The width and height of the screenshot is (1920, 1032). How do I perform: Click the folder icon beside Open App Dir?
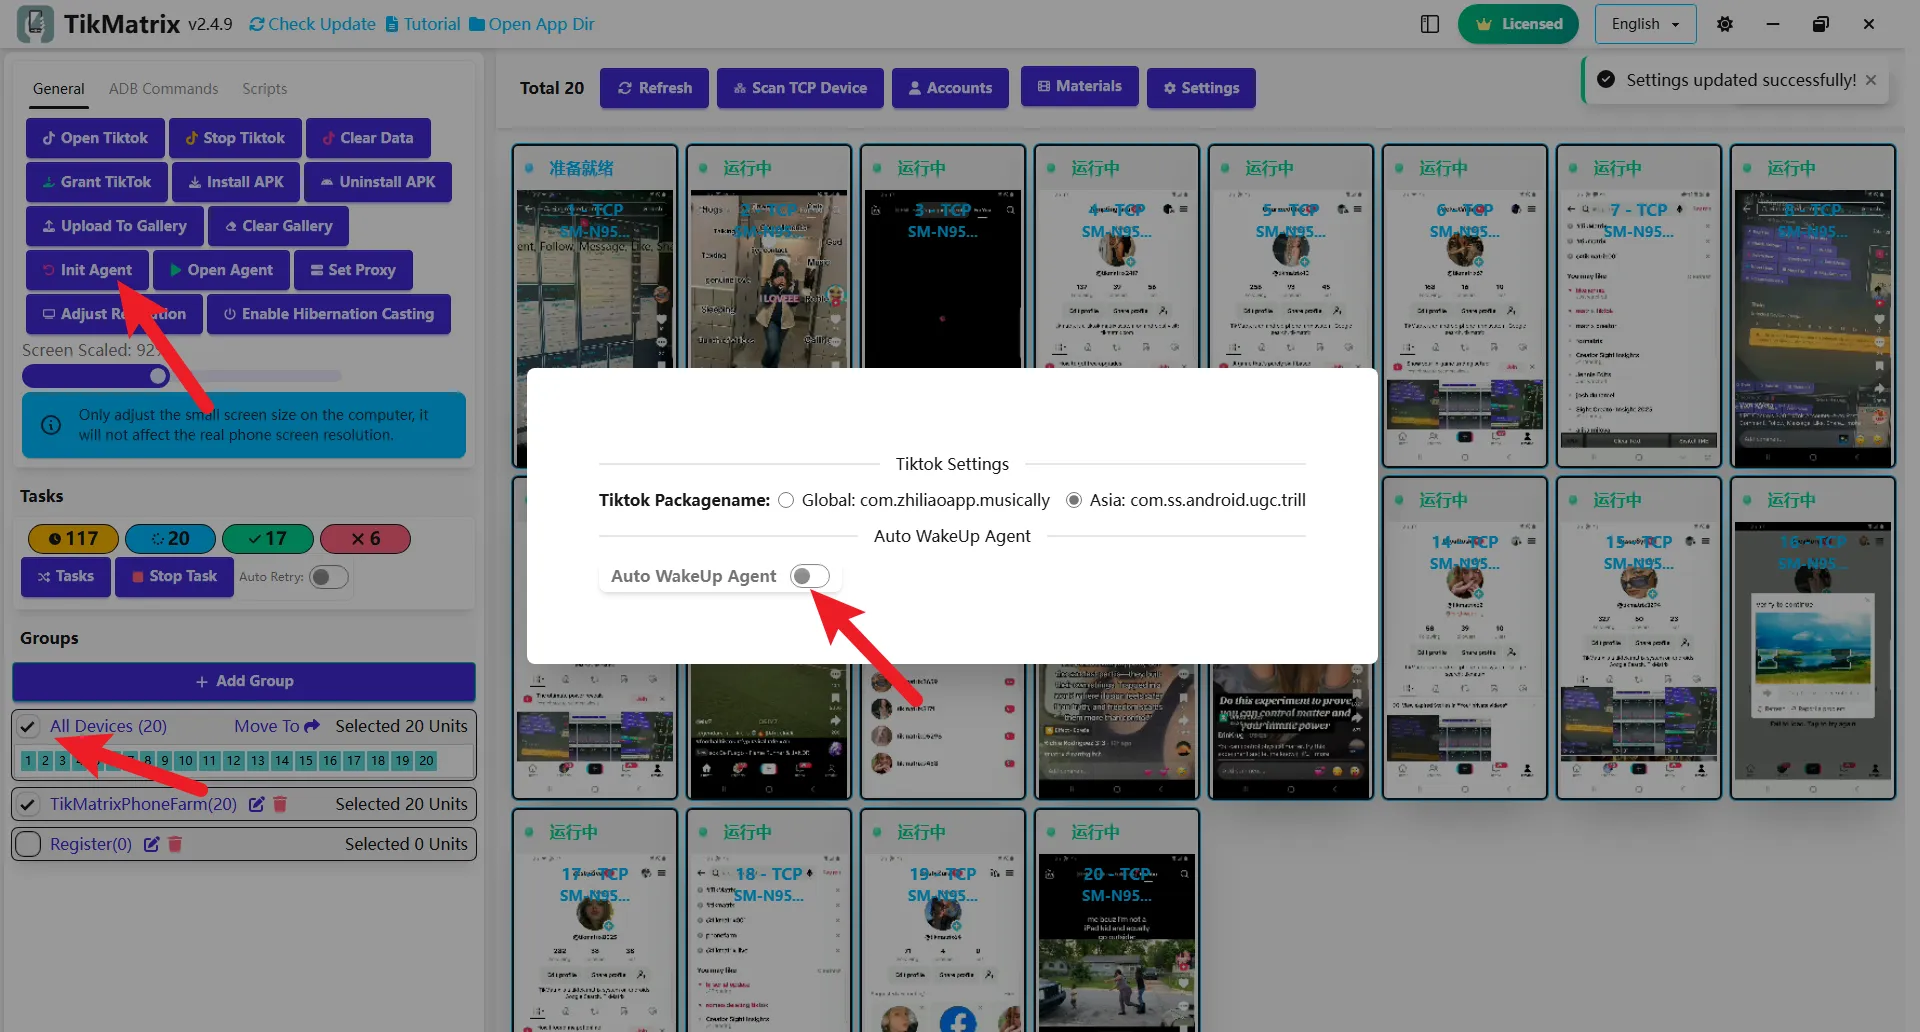coord(477,23)
